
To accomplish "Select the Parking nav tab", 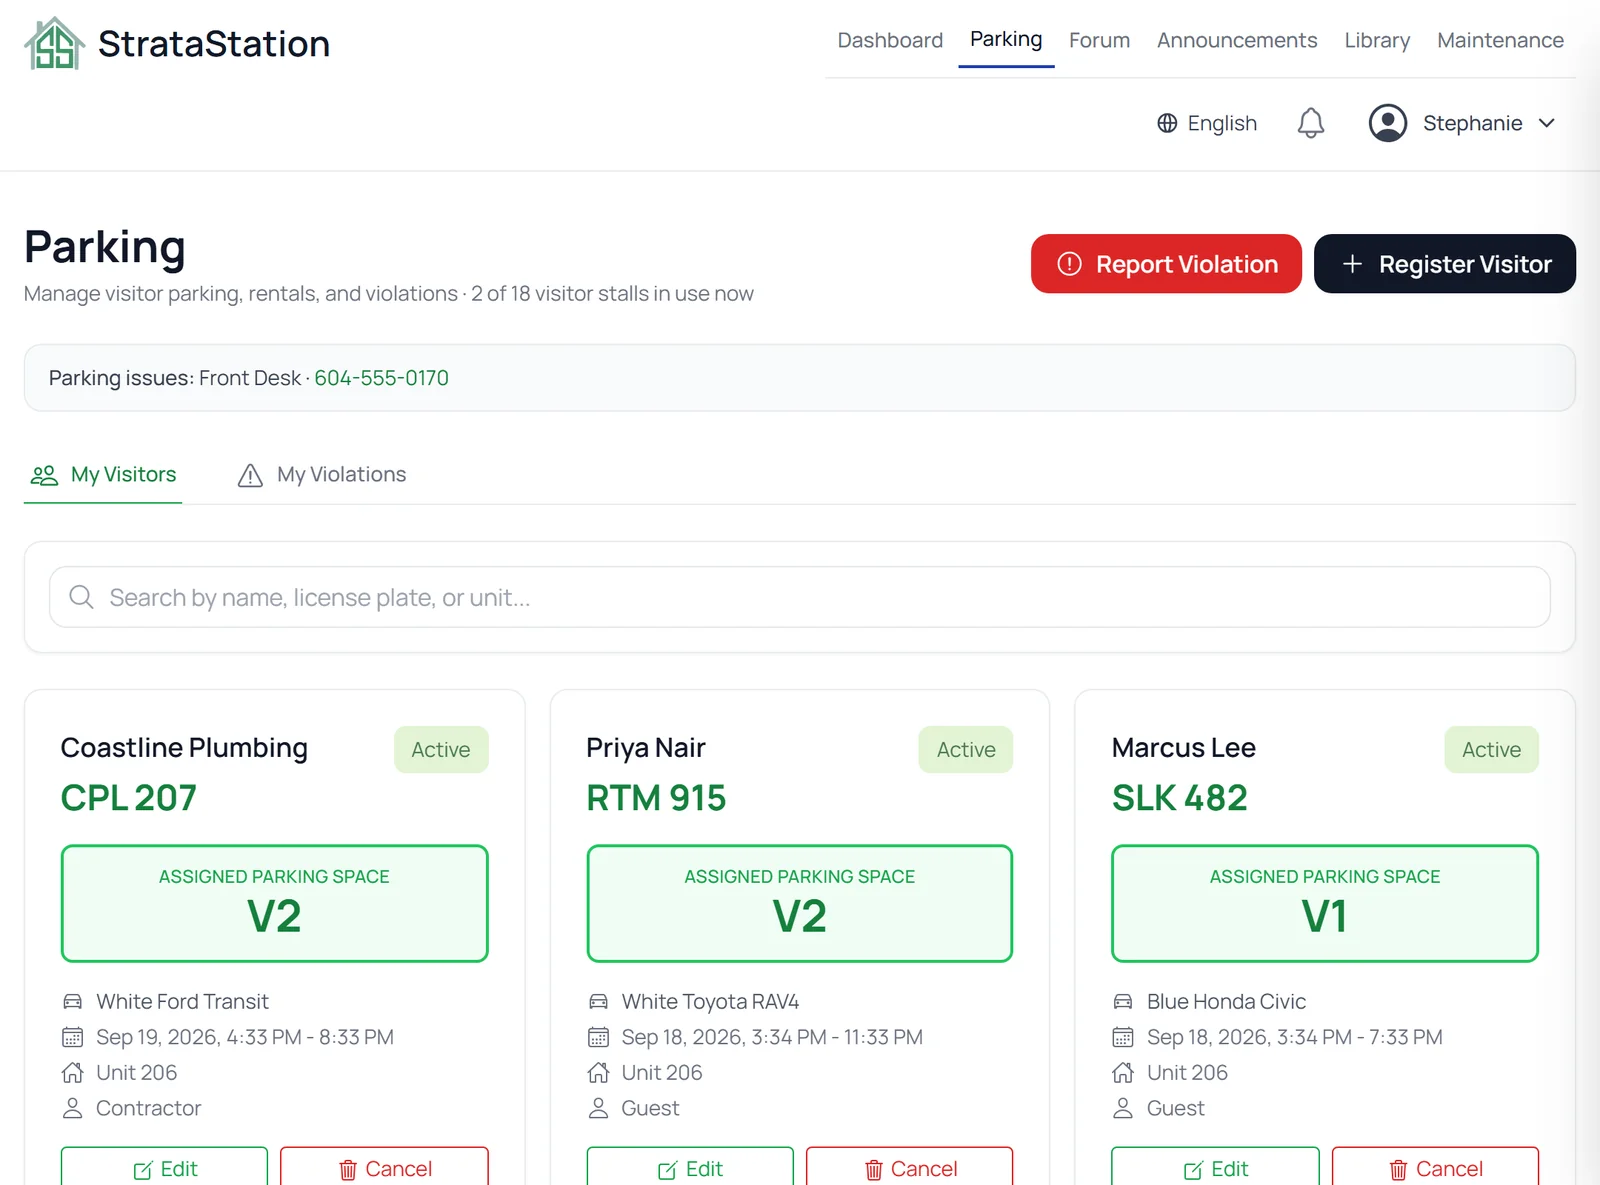I will 1006,39.
